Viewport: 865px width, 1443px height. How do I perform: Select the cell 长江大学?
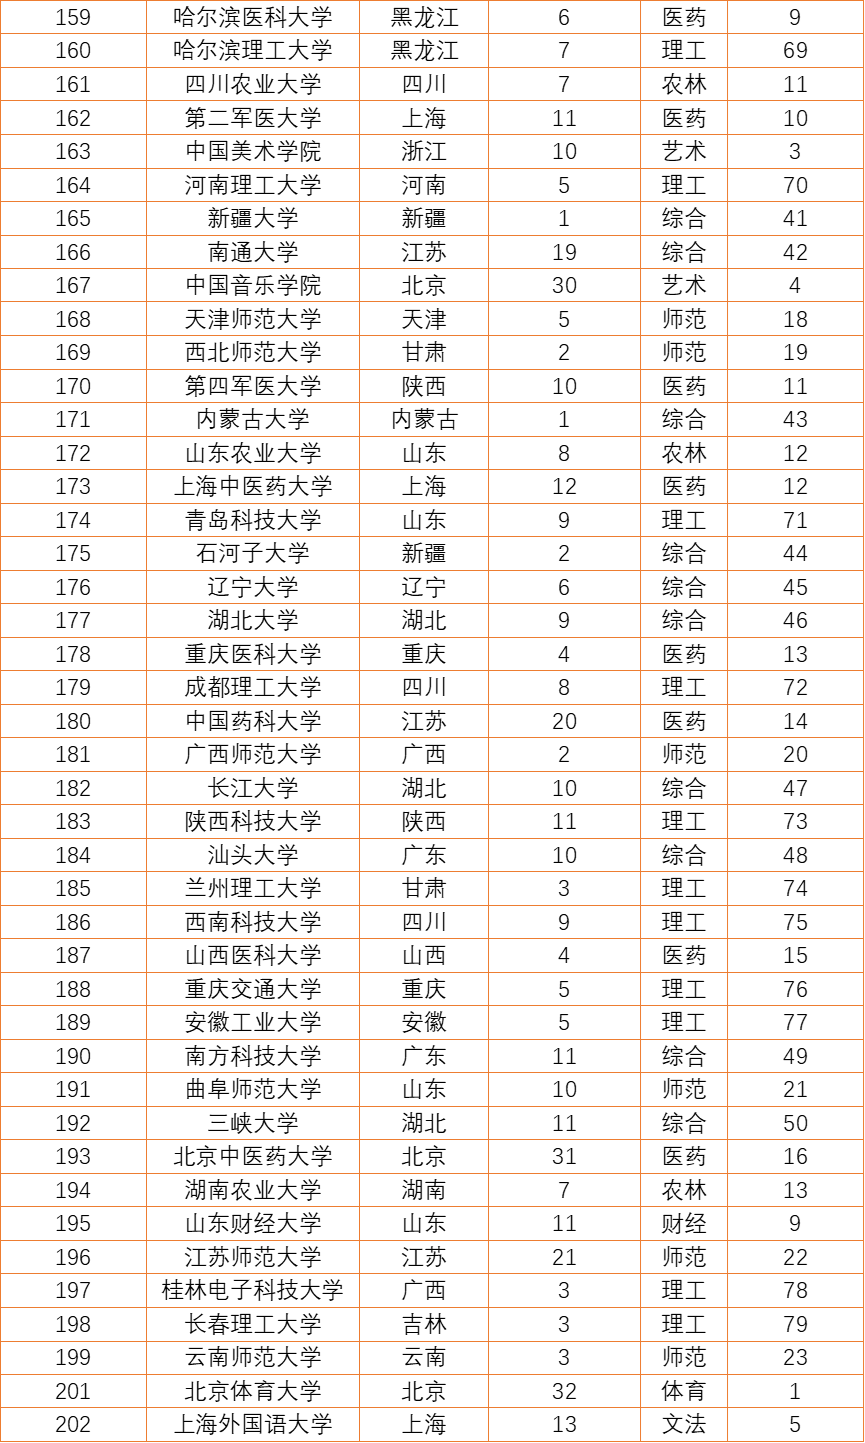pyautogui.click(x=253, y=788)
